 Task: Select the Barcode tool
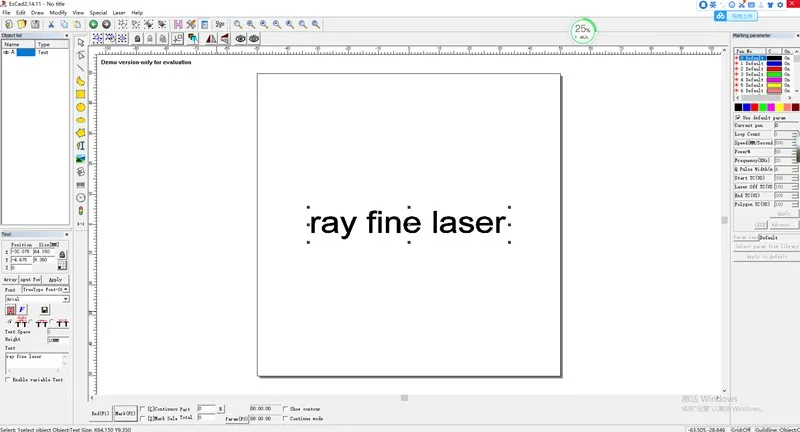[81, 185]
